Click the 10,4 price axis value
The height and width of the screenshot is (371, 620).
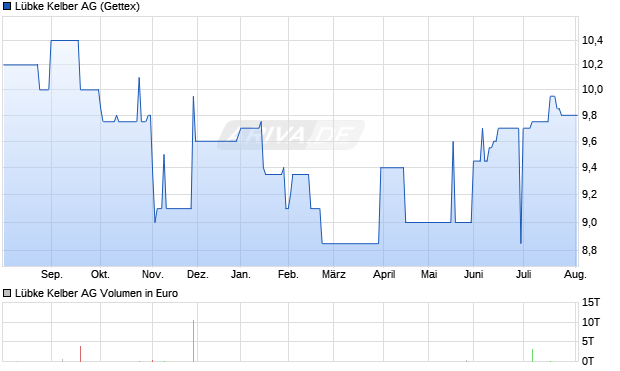point(592,40)
